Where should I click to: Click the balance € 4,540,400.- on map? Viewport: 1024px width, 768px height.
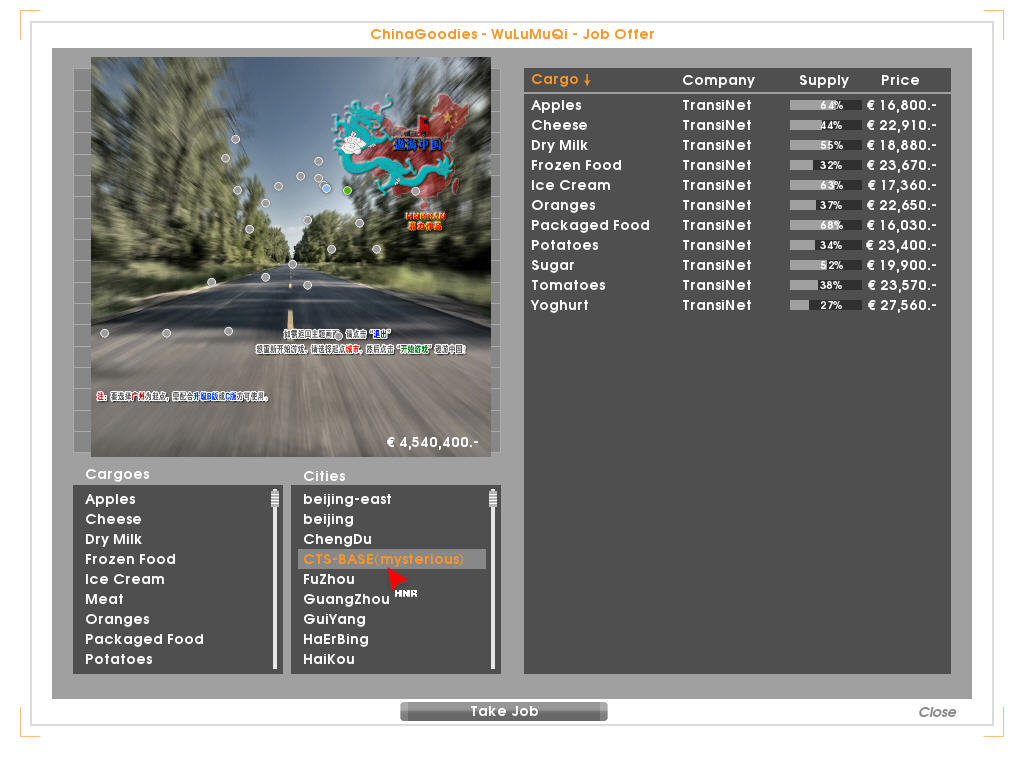pos(432,443)
